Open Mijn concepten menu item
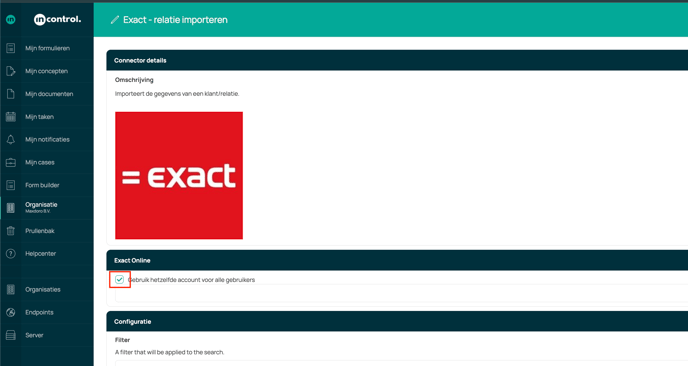 [47, 71]
